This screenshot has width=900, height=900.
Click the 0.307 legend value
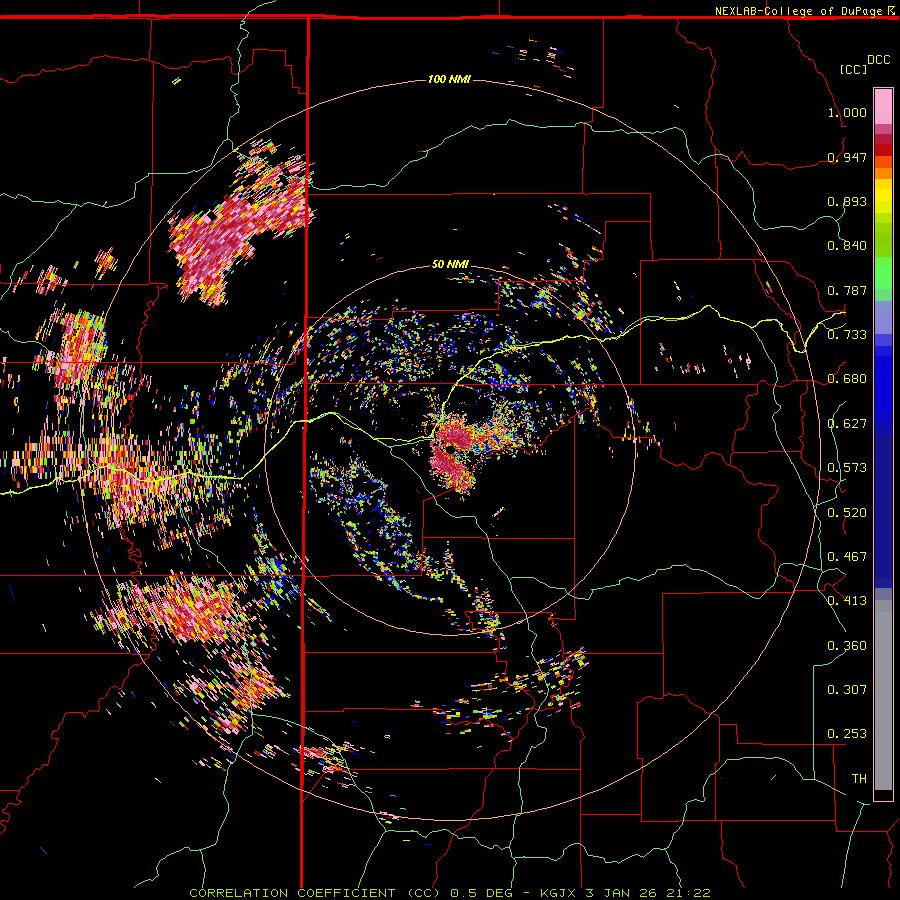(x=847, y=690)
